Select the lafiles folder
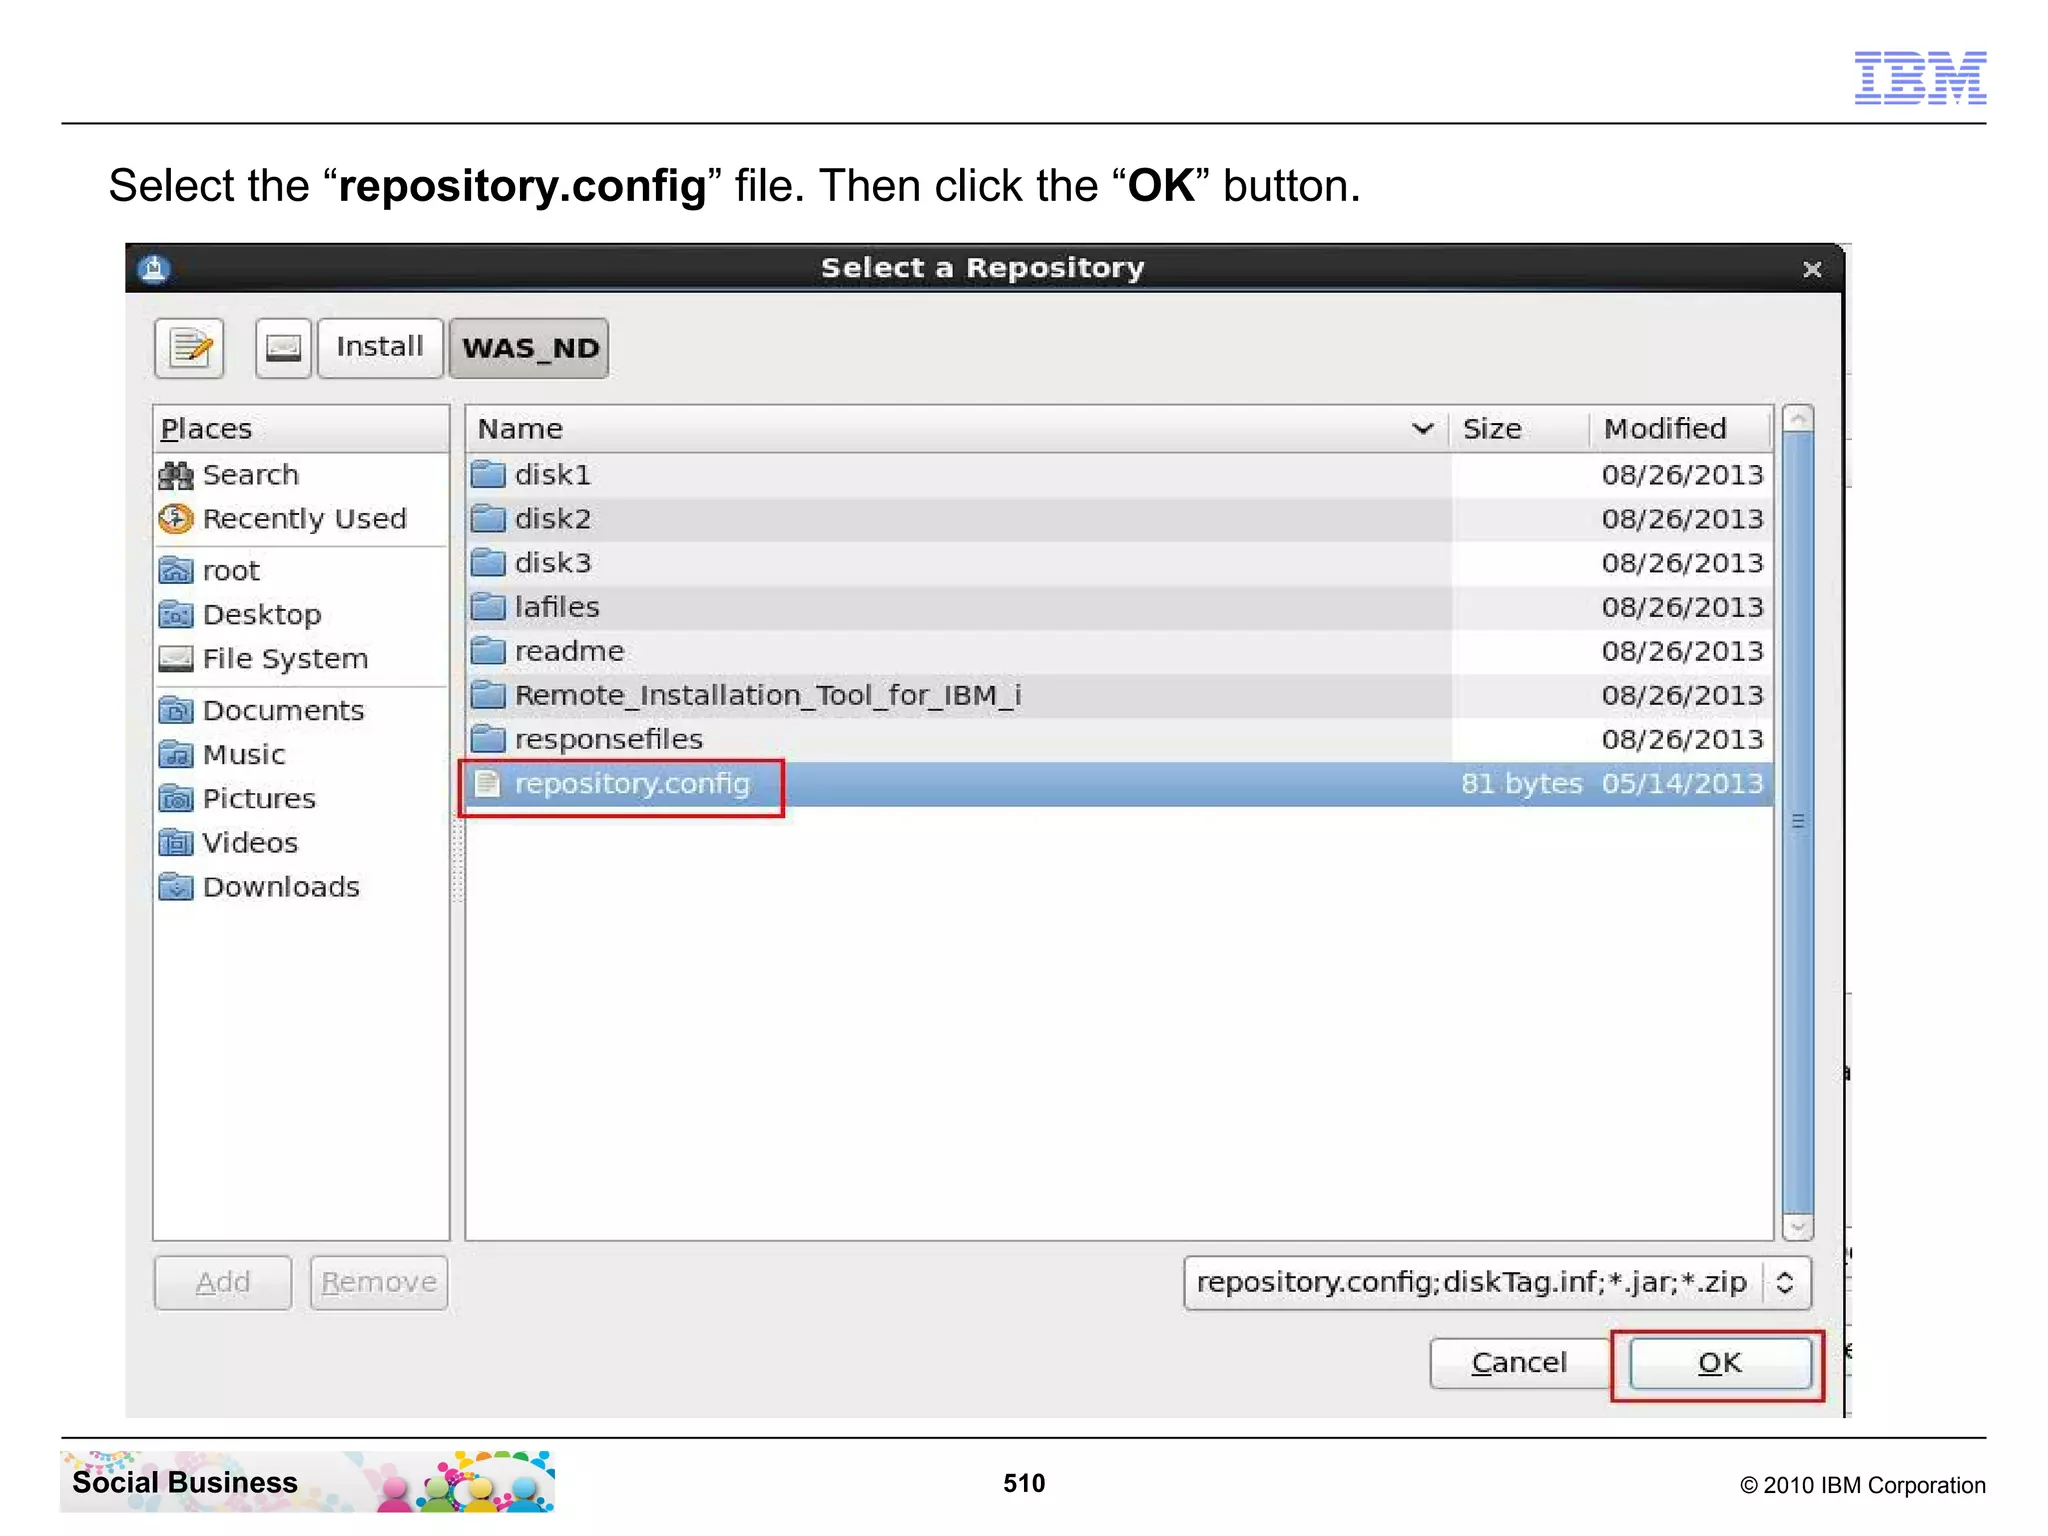 coord(1119,607)
